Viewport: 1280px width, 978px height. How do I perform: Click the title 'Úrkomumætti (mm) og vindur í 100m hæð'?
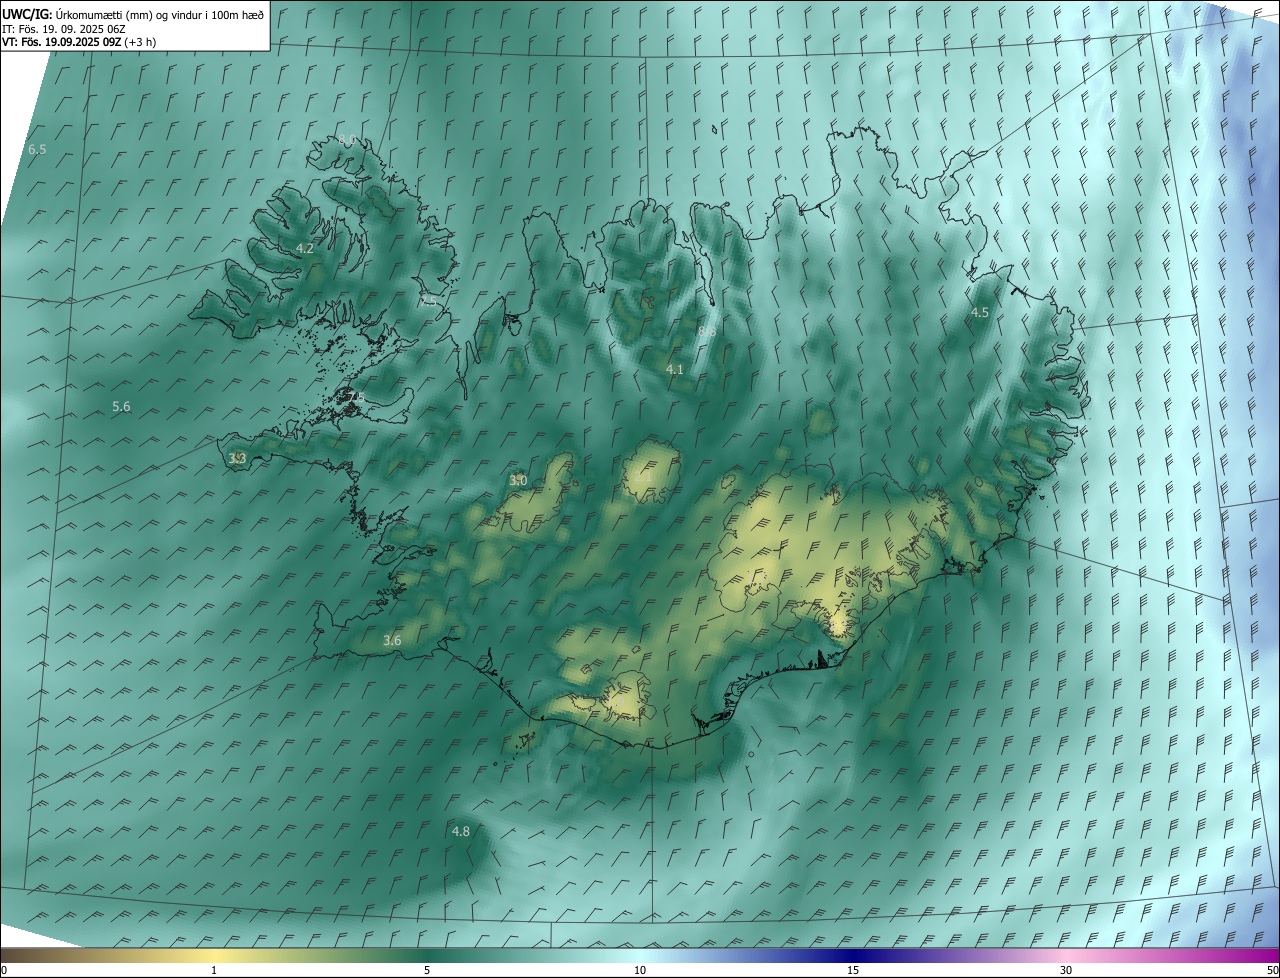[x=161, y=13]
